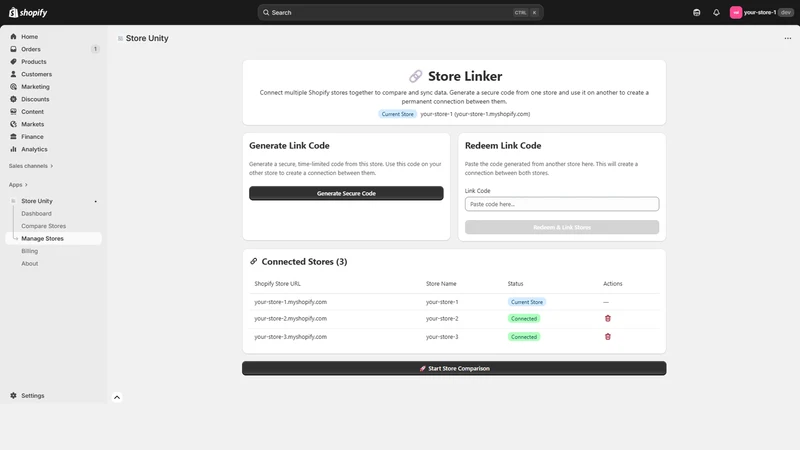The height and width of the screenshot is (450, 800).
Task: Open Compare Stores page
Action: pos(43,226)
